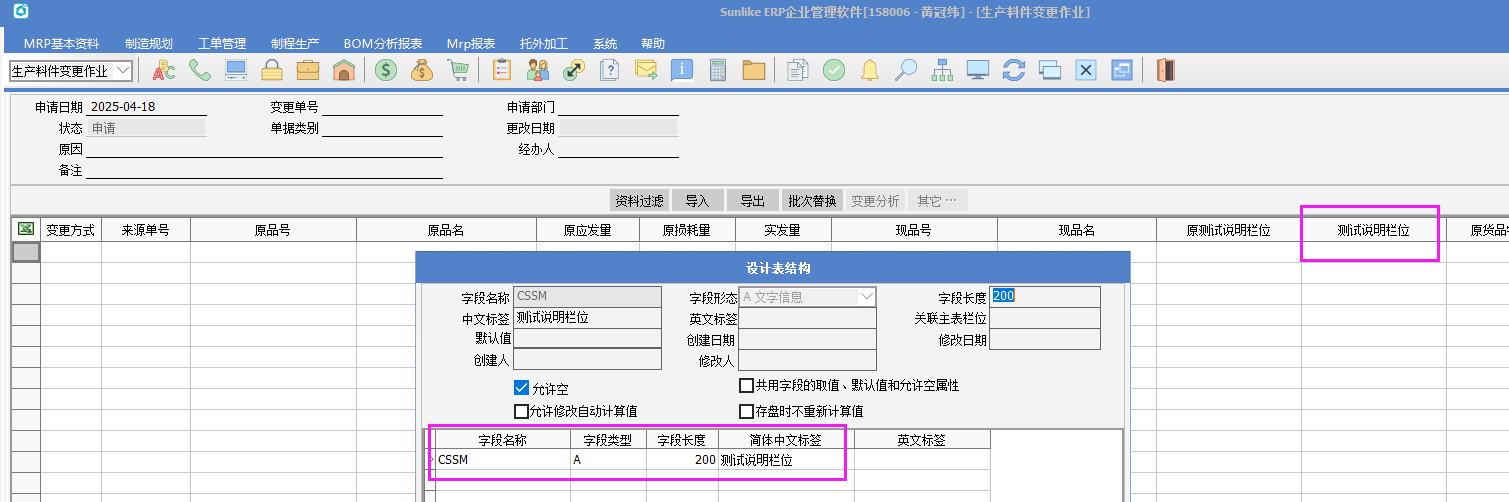
Task: Click the 字段长度 input field
Action: (1044, 297)
